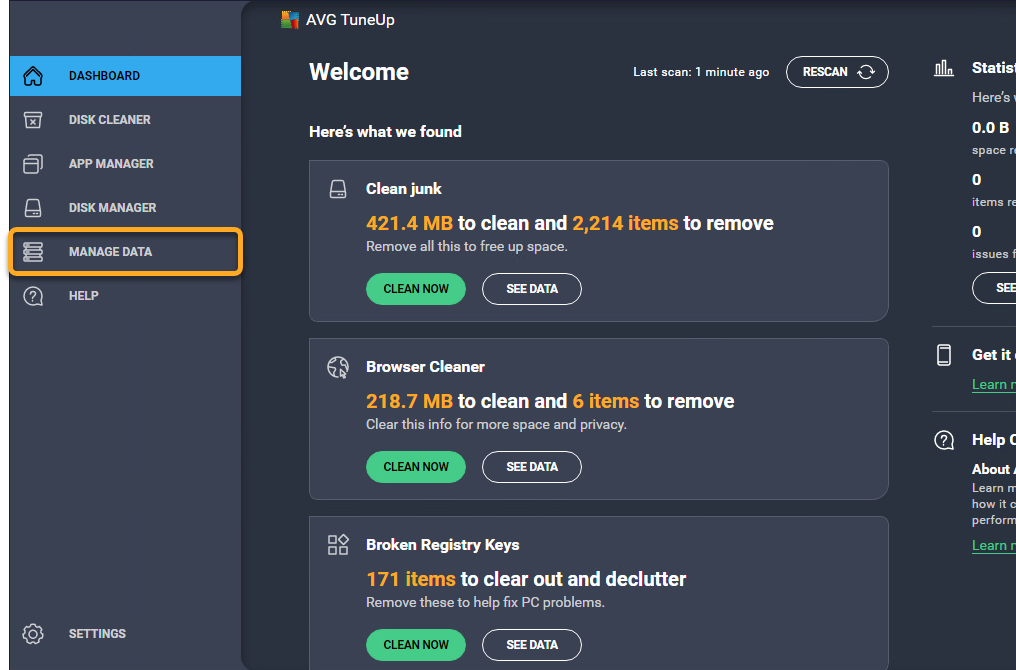Screen dimensions: 1016x670
Task: Select the Disk Manager menu label
Action: (x=112, y=208)
